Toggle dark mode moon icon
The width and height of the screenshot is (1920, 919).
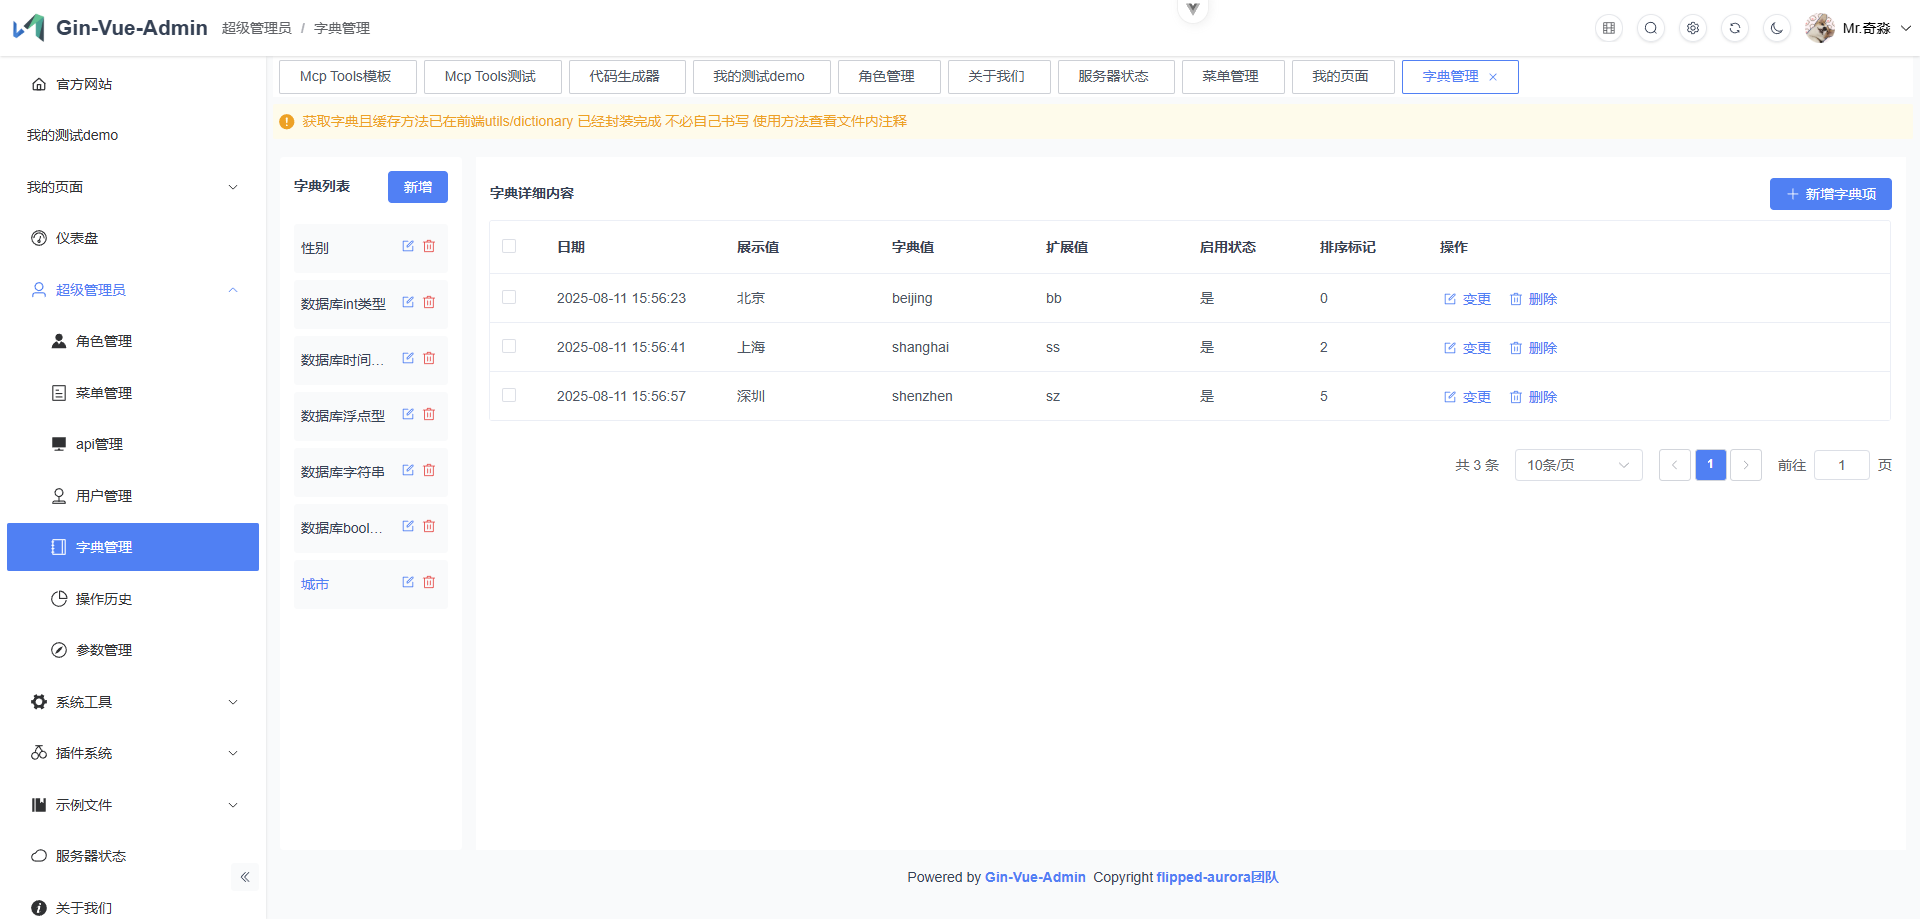pos(1777,28)
